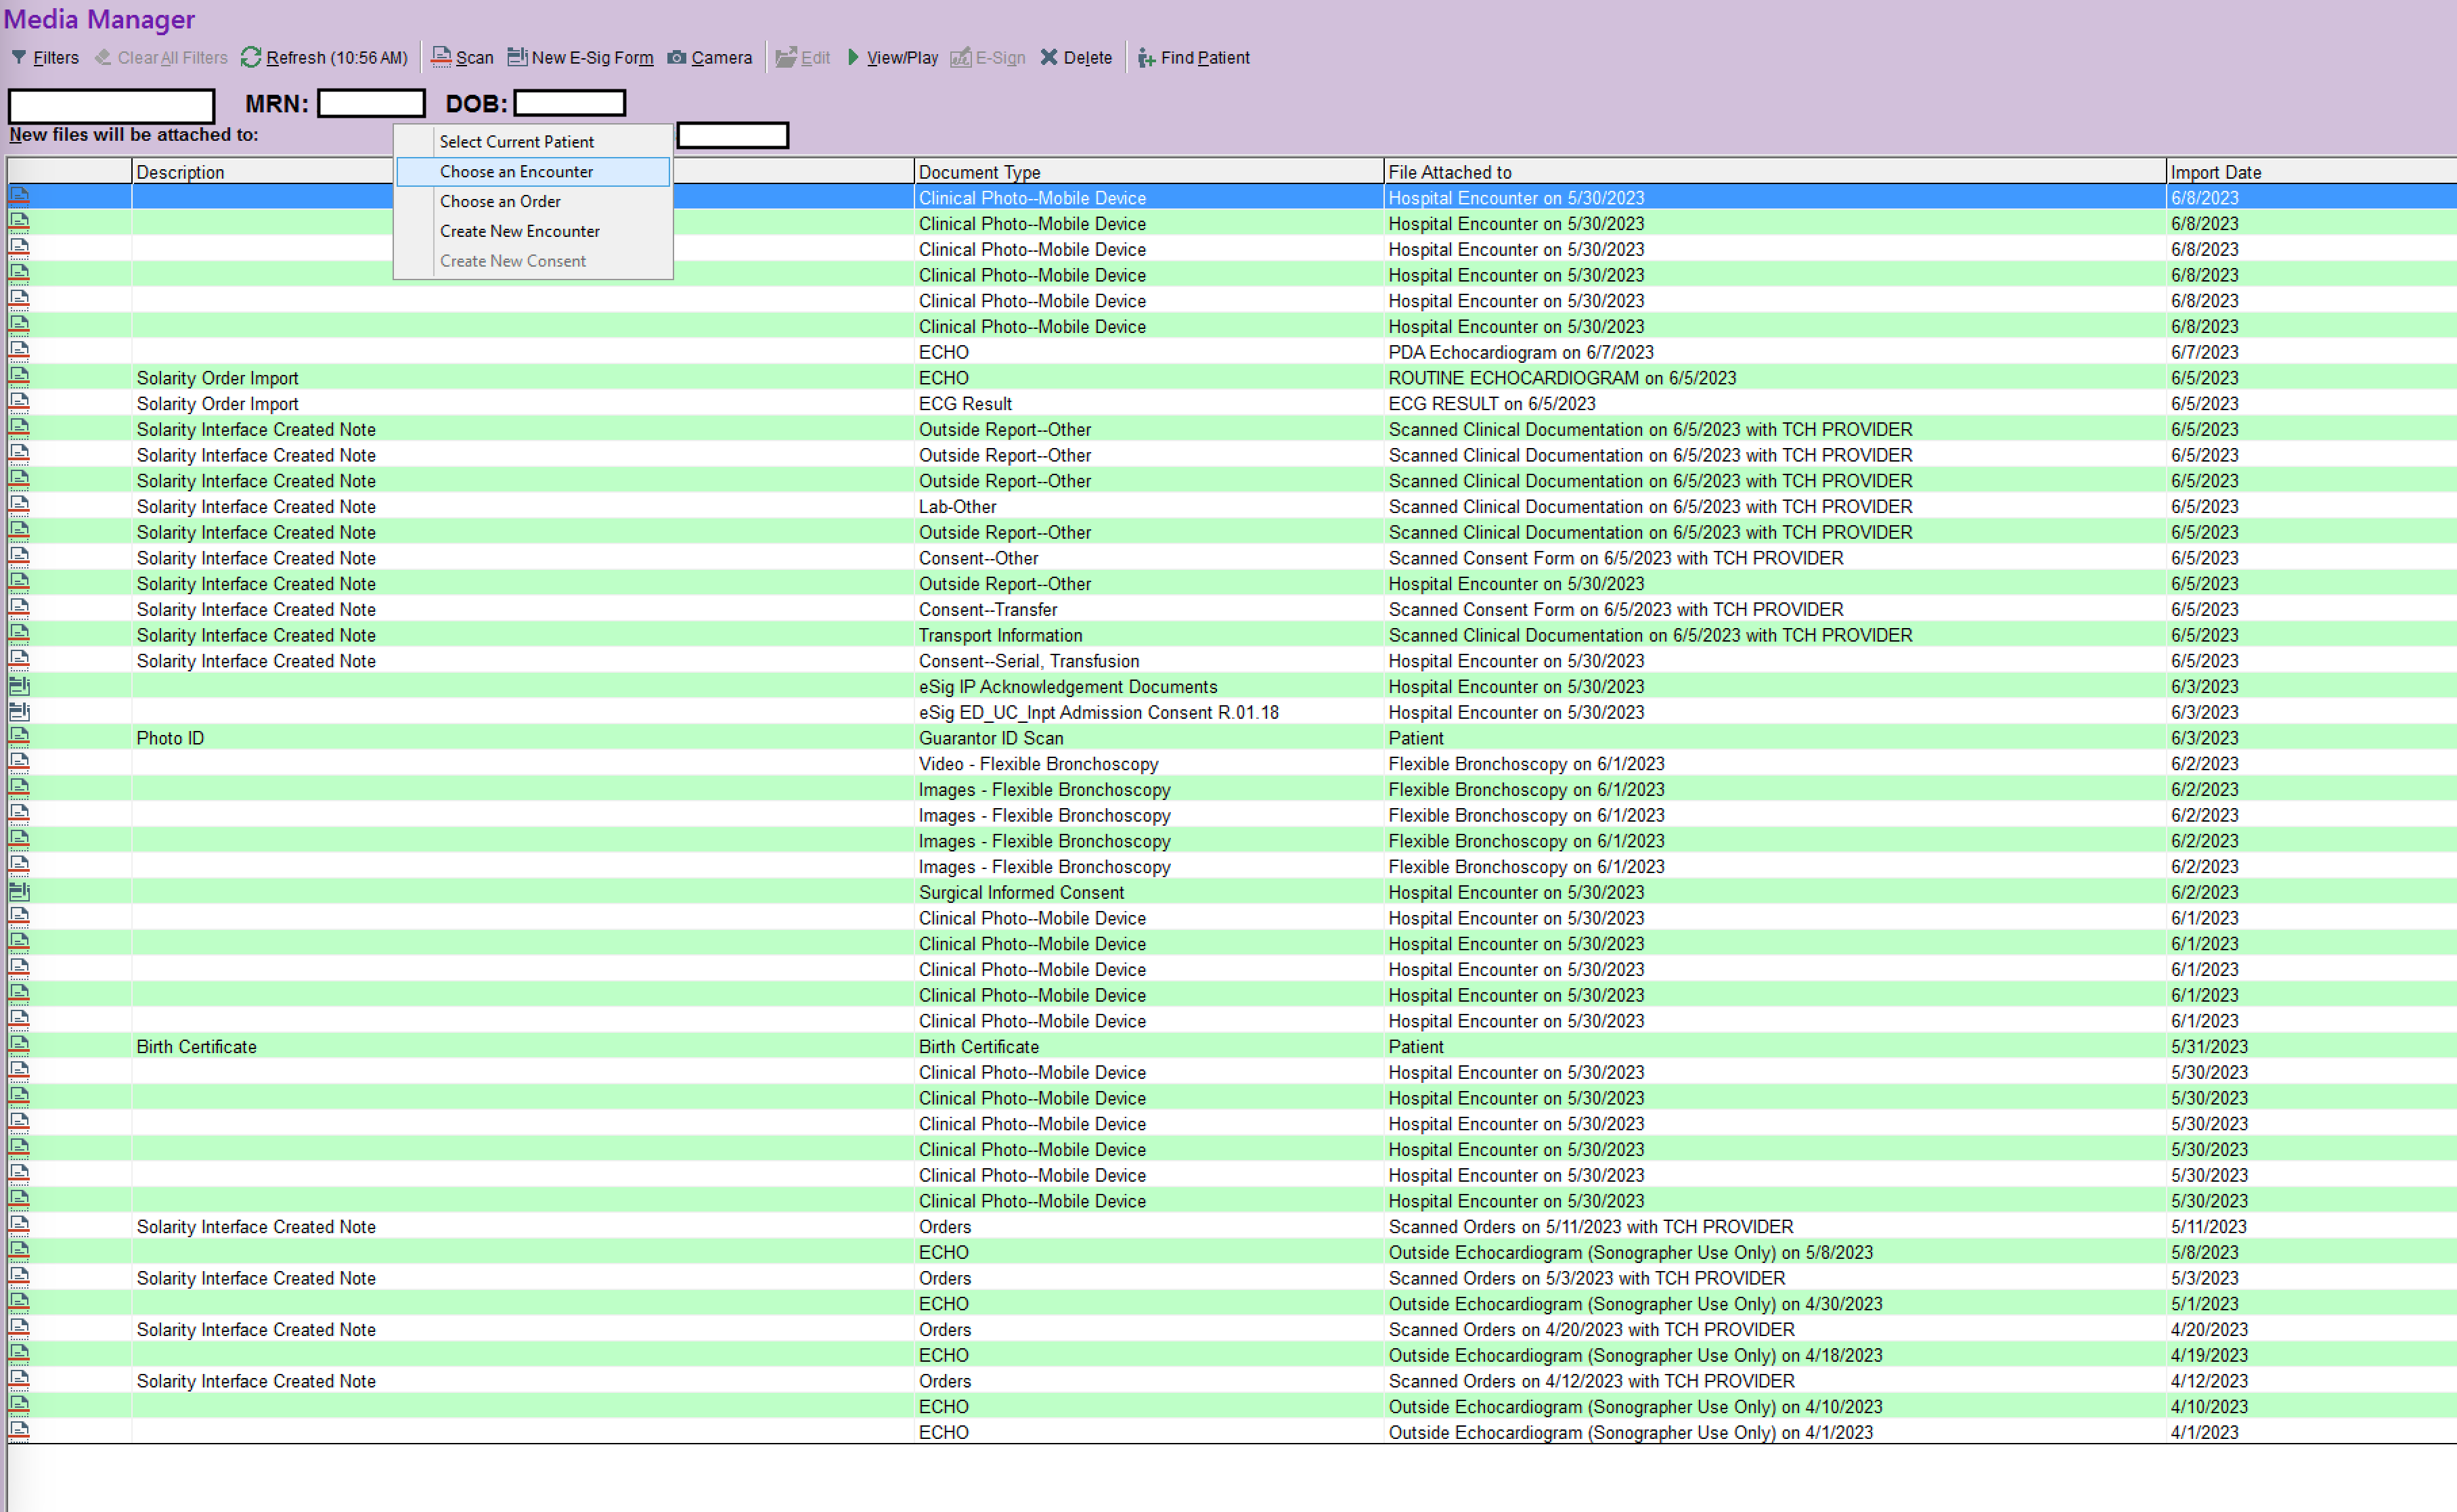The image size is (2457, 1512).
Task: Focus the MRN input field
Action: [371, 103]
